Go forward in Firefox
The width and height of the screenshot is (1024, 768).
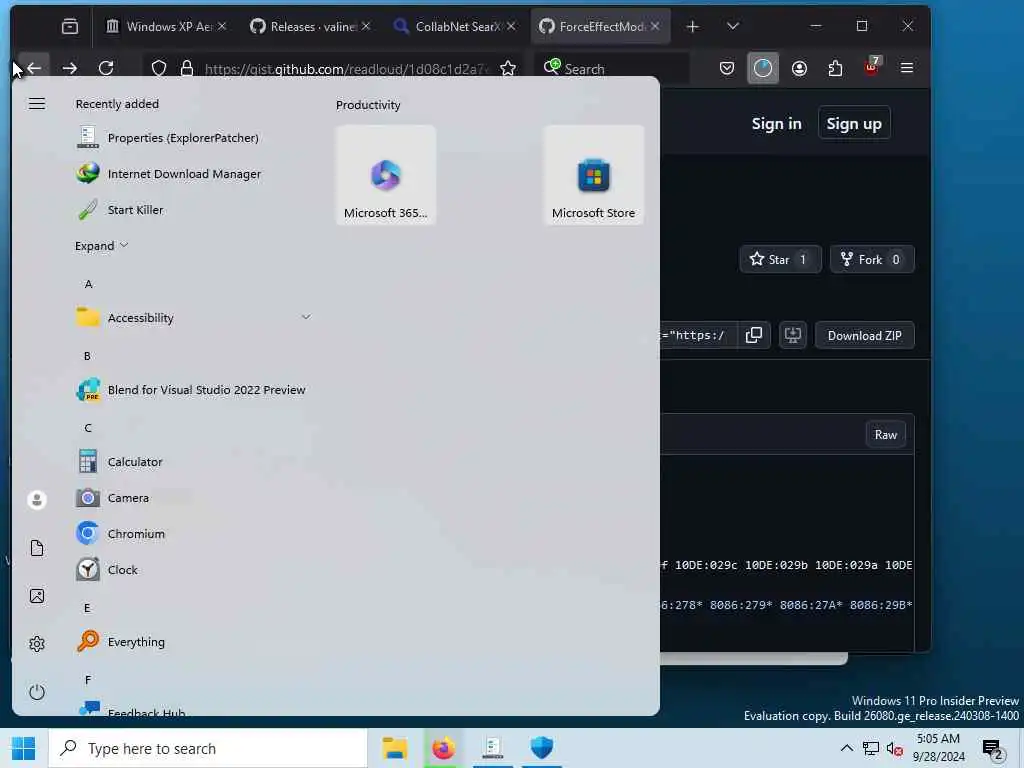coord(70,68)
